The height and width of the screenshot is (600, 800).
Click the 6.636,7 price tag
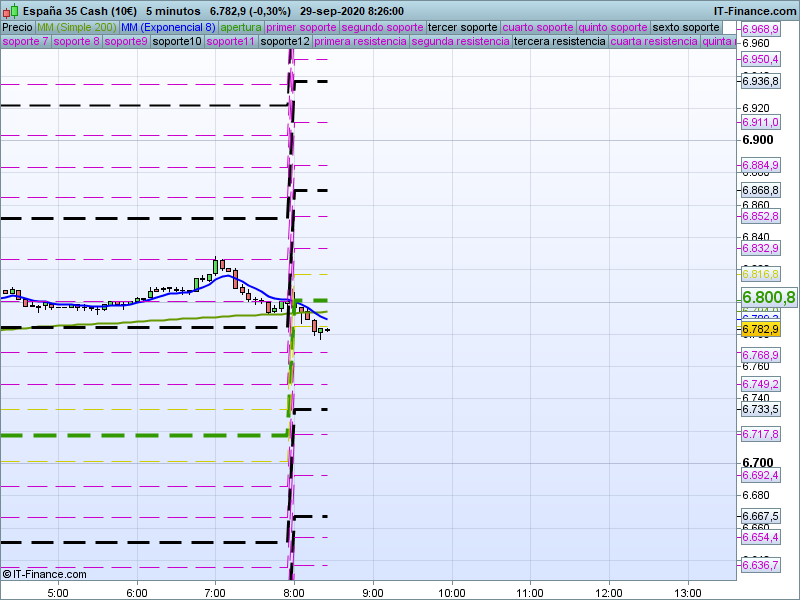(x=760, y=565)
